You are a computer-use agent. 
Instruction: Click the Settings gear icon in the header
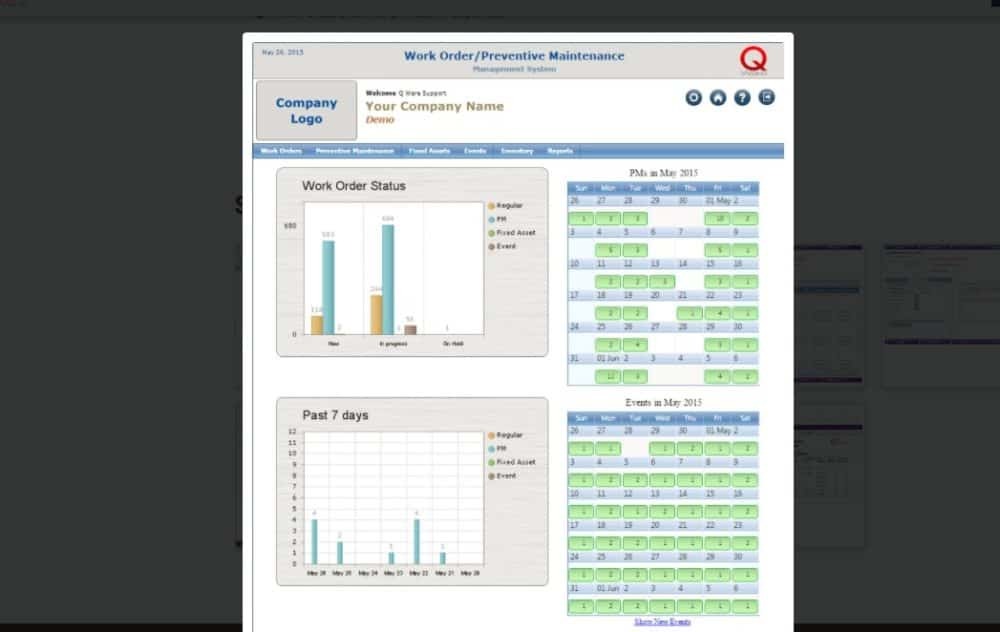pos(694,97)
